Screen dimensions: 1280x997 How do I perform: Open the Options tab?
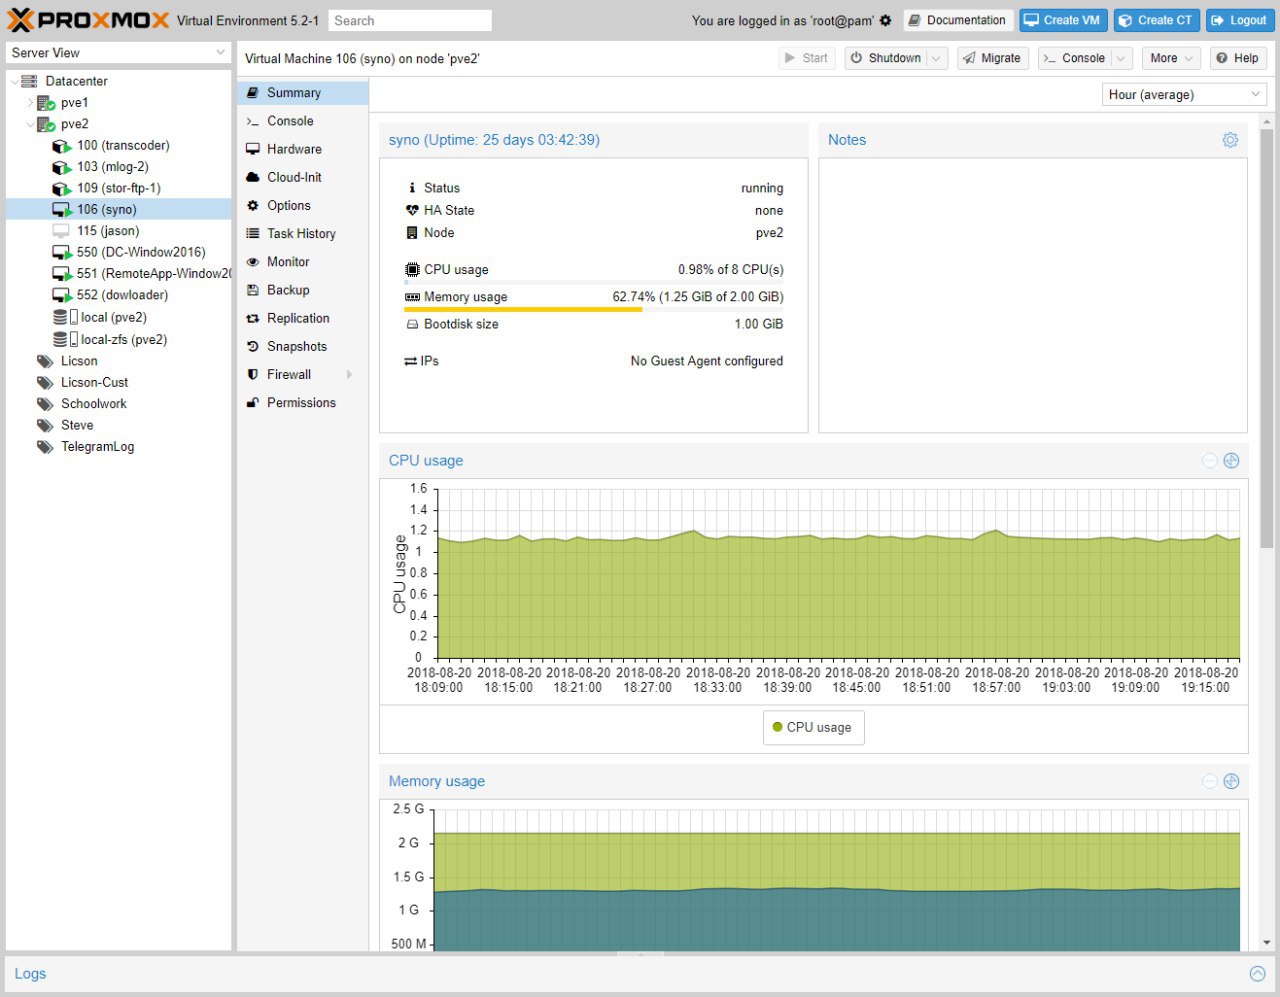click(x=303, y=206)
